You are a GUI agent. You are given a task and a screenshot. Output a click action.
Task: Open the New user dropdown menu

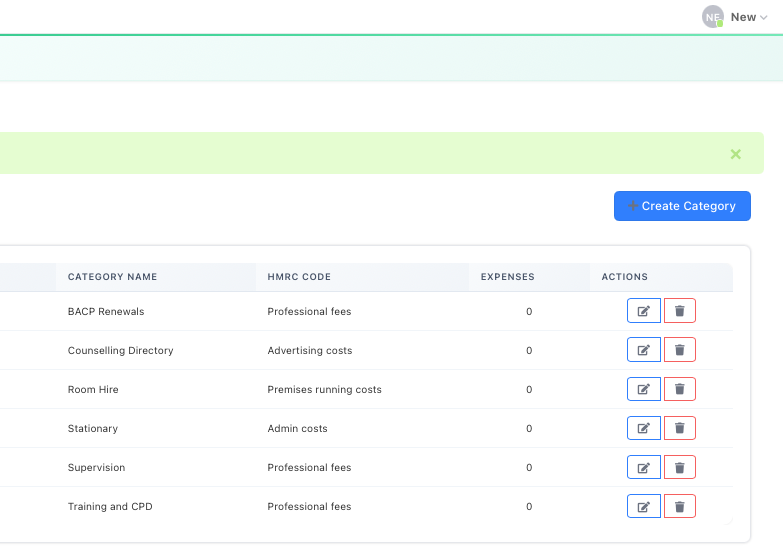pos(749,17)
